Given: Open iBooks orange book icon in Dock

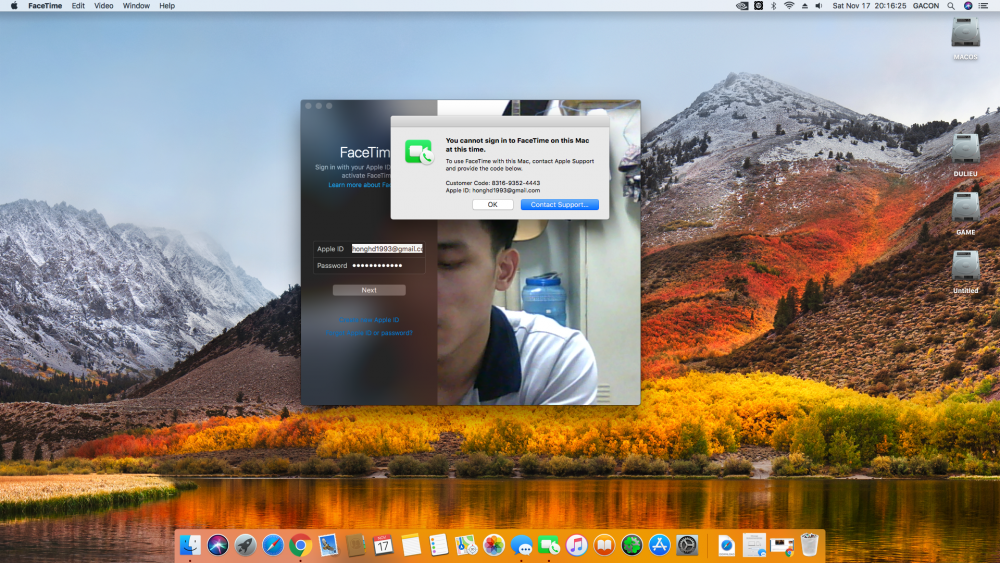Looking at the screenshot, I should (x=604, y=545).
